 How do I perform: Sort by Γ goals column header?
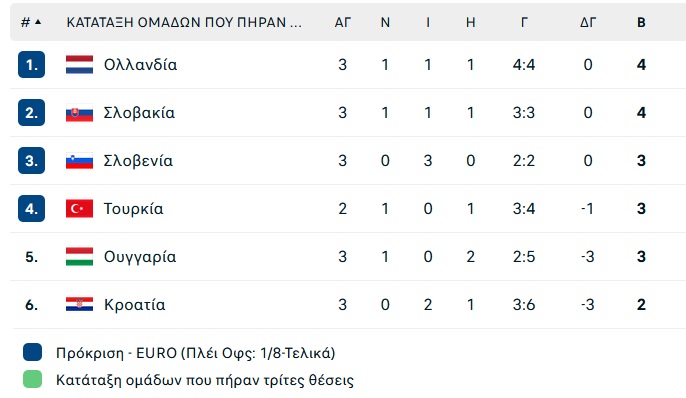(524, 22)
